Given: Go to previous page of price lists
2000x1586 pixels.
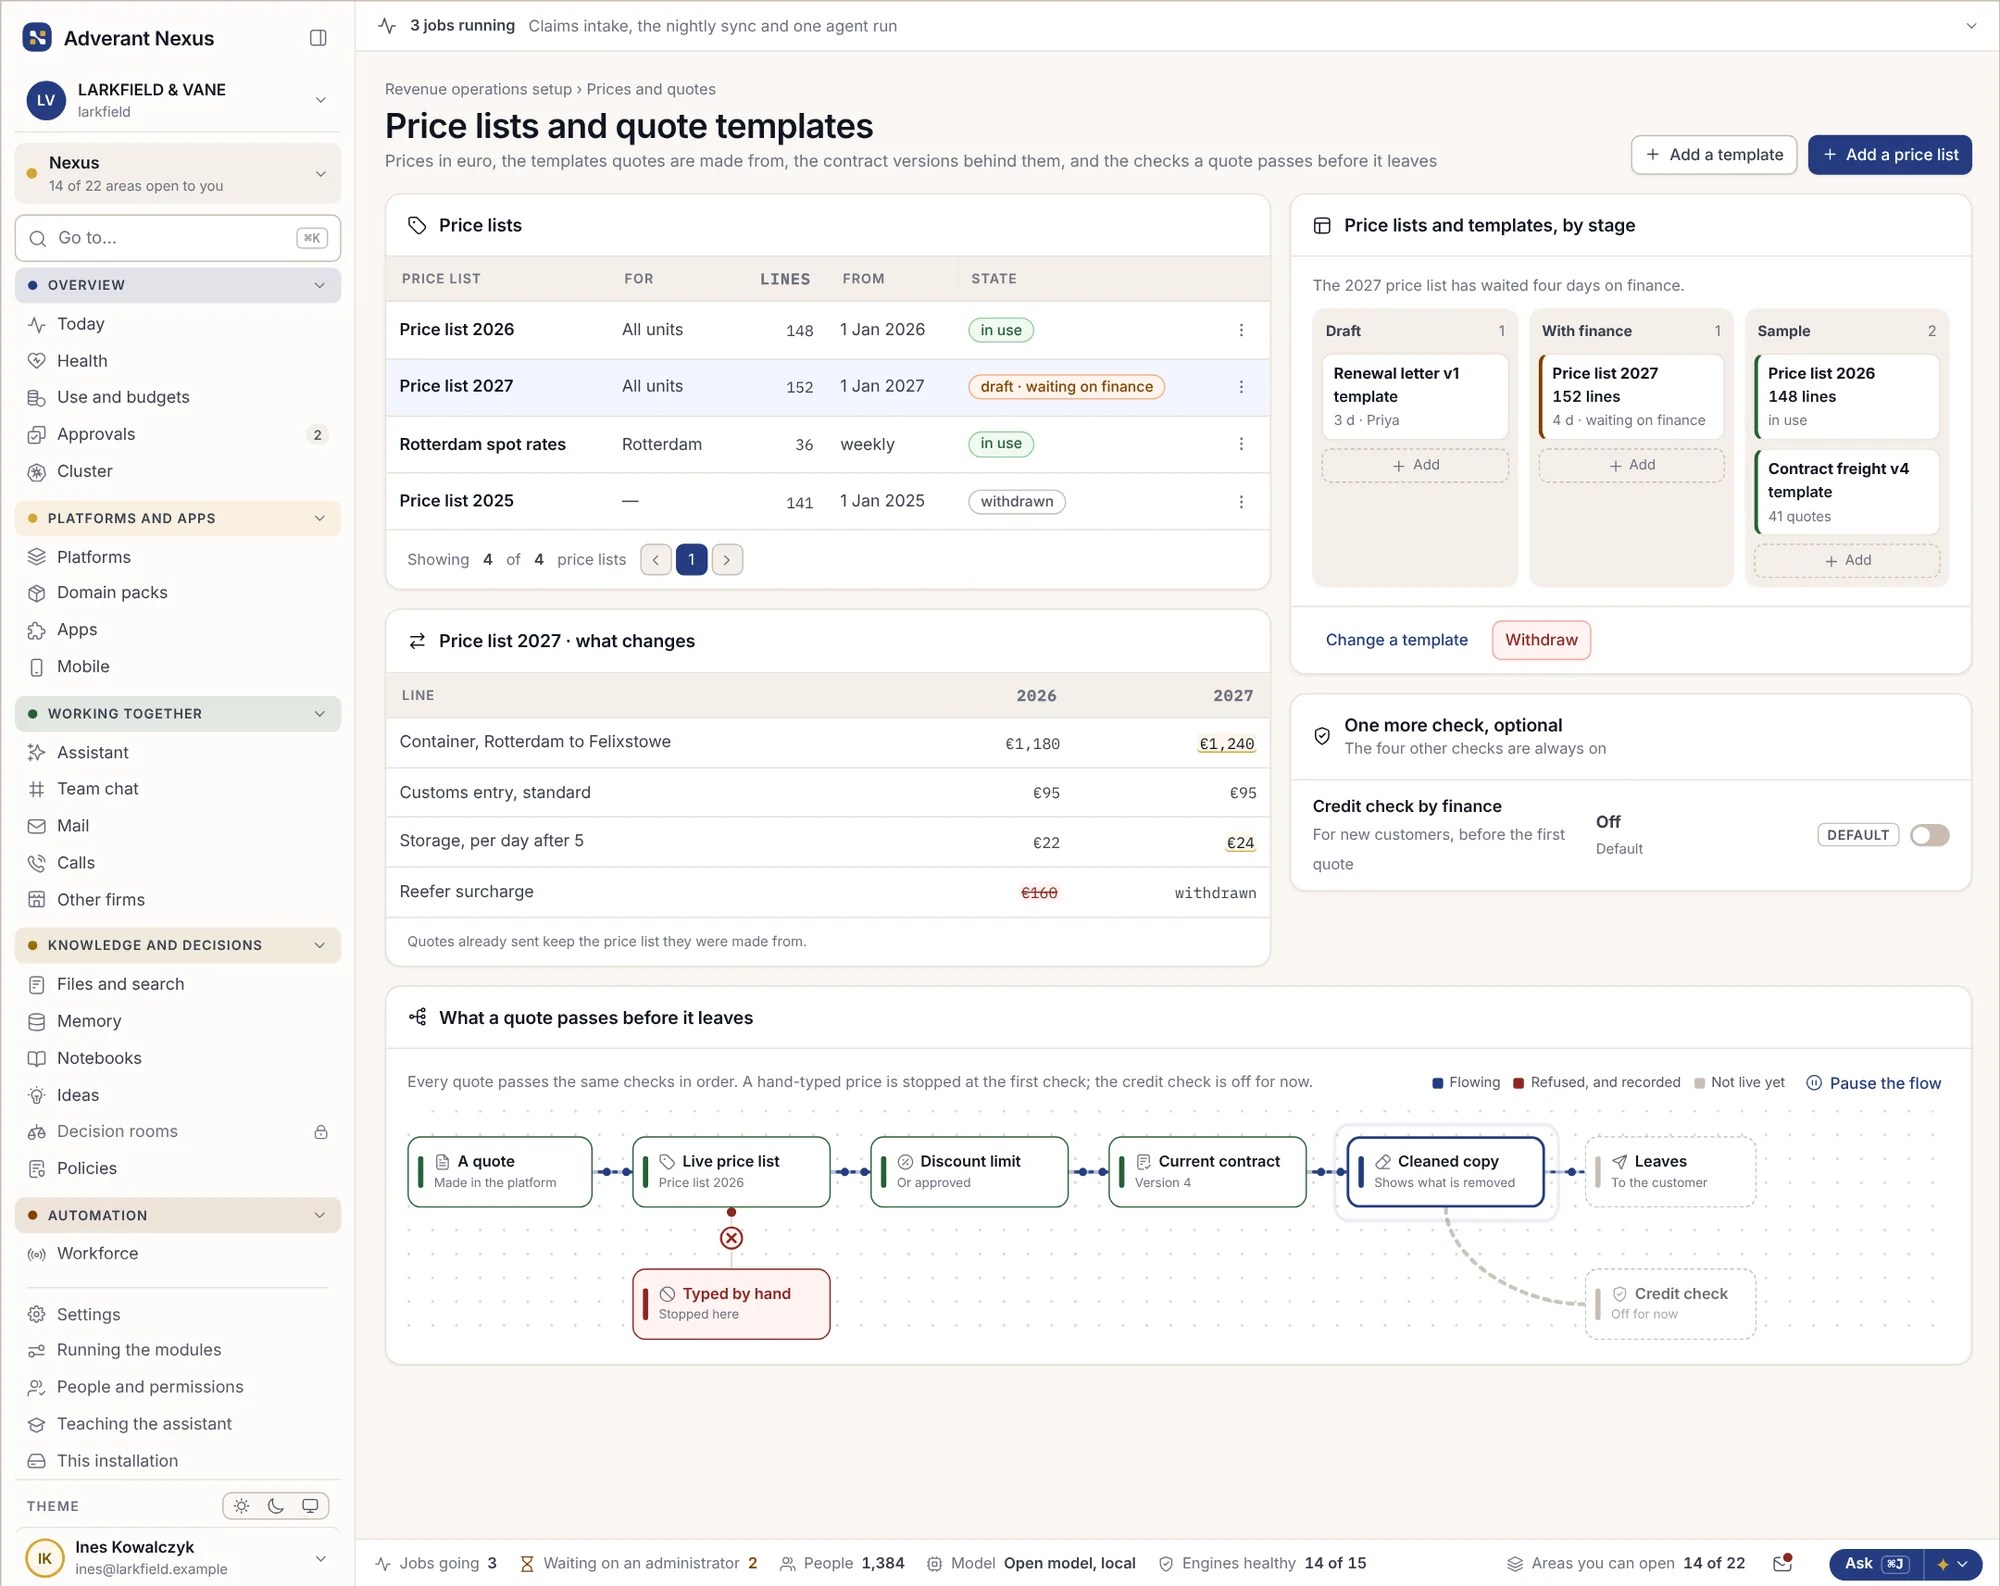Looking at the screenshot, I should point(656,560).
